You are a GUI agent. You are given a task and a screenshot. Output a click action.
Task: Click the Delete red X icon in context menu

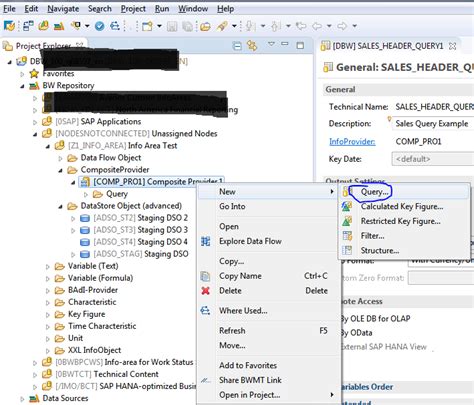[206, 291]
